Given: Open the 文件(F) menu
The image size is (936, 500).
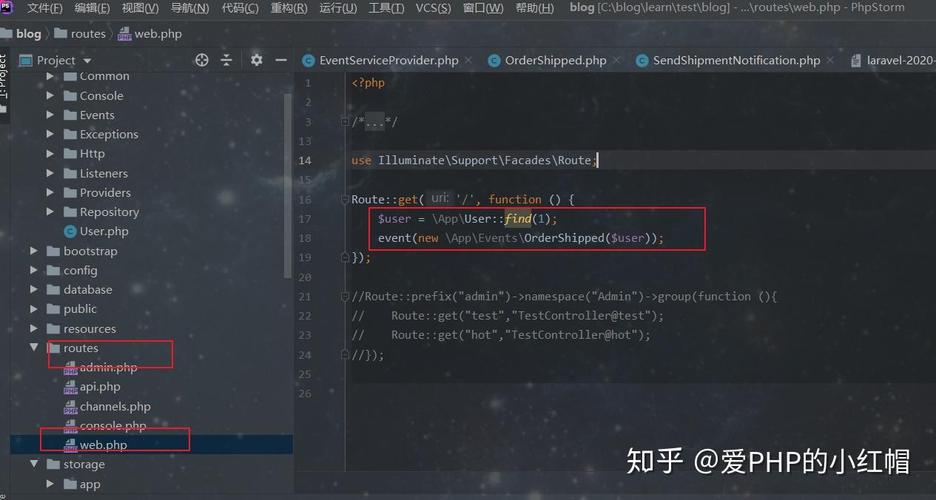Looking at the screenshot, I should pos(45,8).
